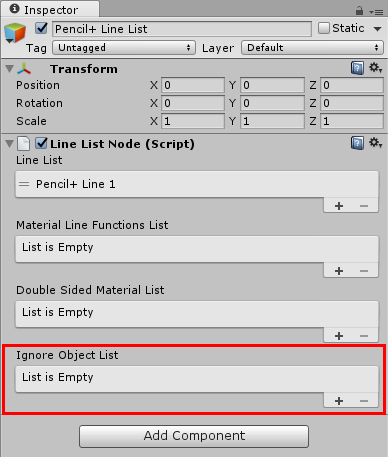Collapse the Transform component foldout

point(9,69)
